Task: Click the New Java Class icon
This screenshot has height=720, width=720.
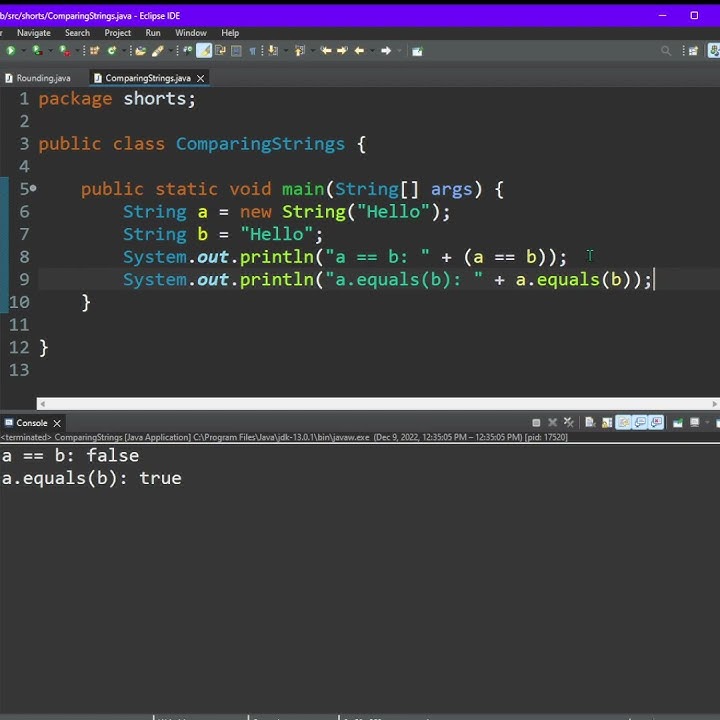Action: pyautogui.click(x=111, y=51)
